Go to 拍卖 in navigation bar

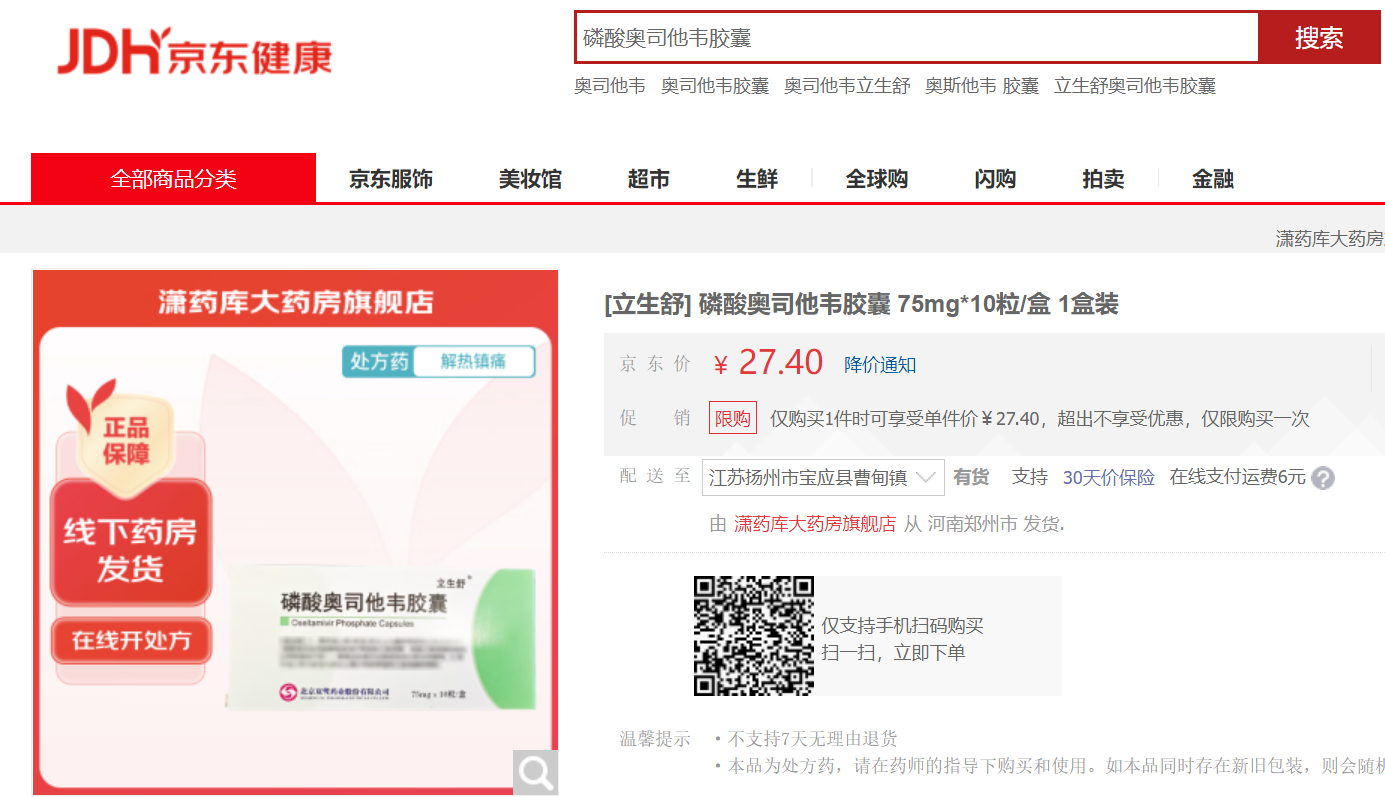[x=1103, y=179]
